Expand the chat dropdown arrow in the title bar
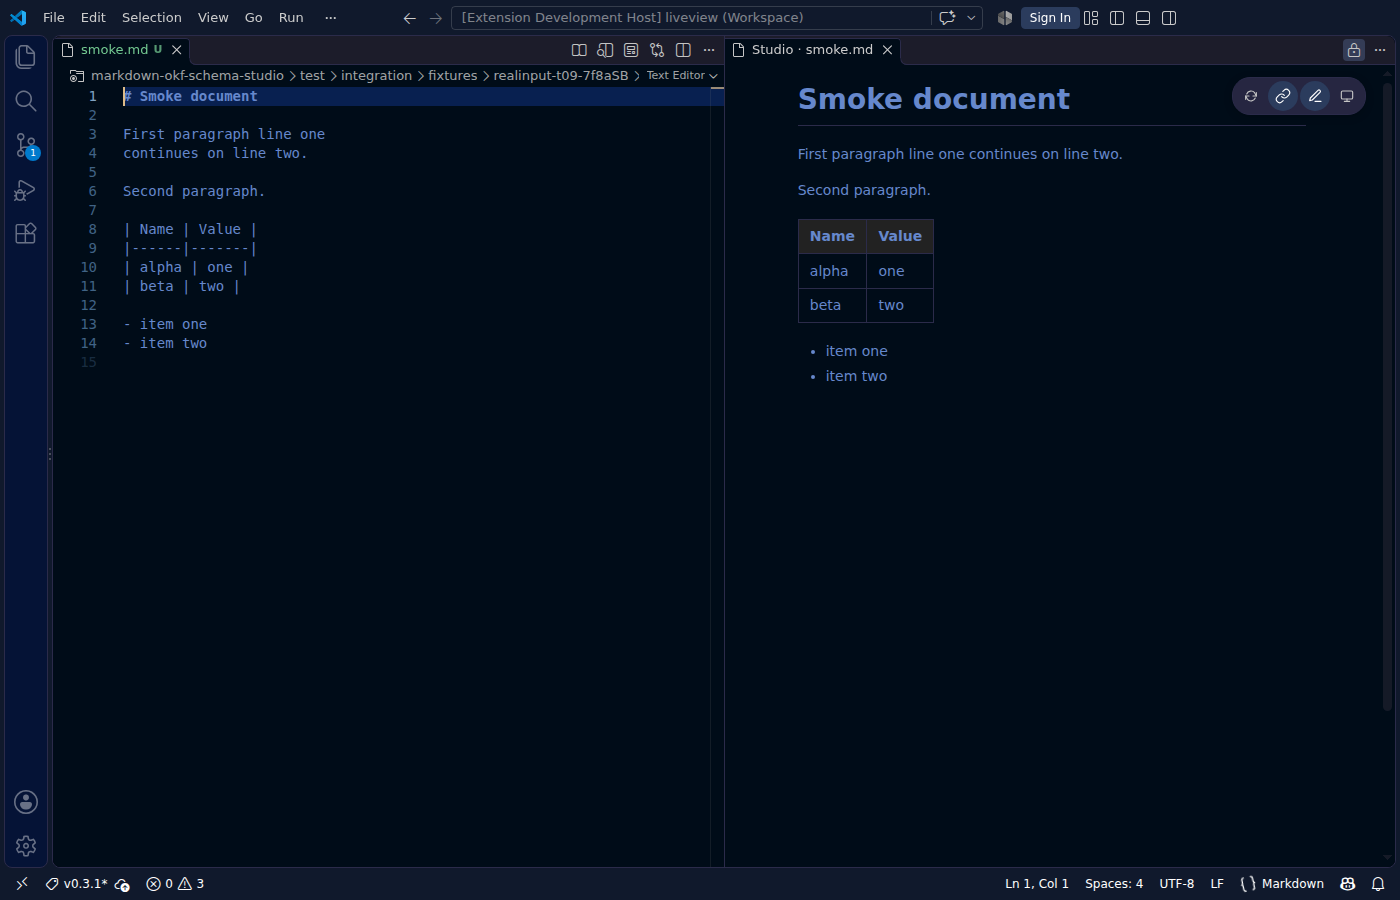This screenshot has height=900, width=1400. (x=971, y=18)
